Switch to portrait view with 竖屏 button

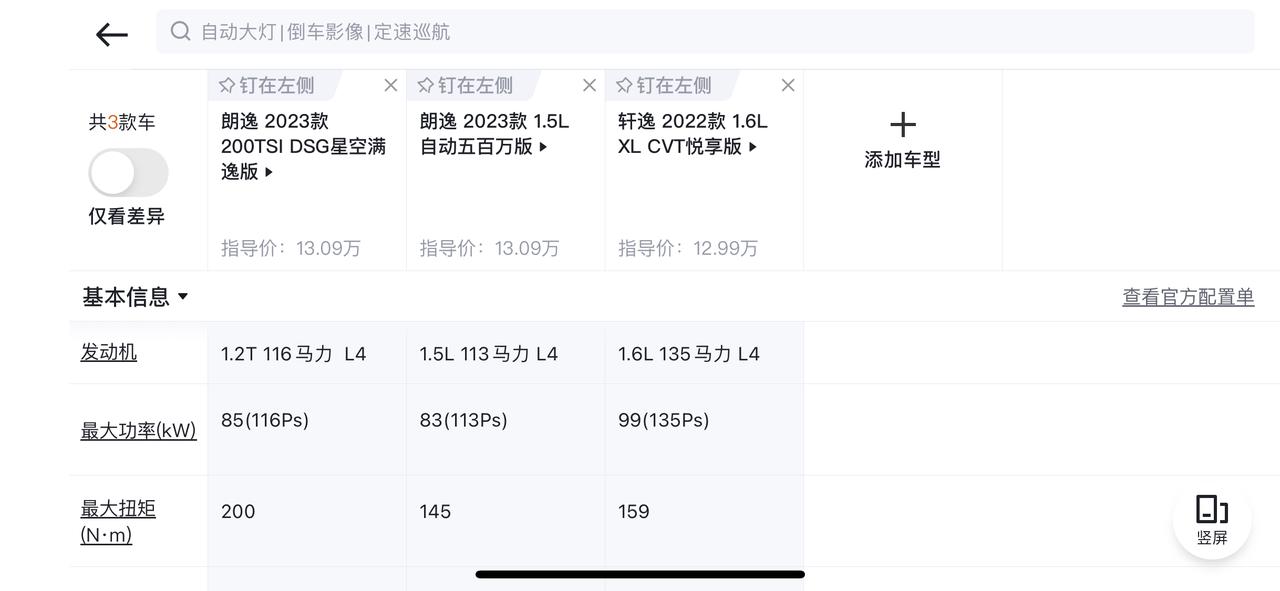(1212, 520)
